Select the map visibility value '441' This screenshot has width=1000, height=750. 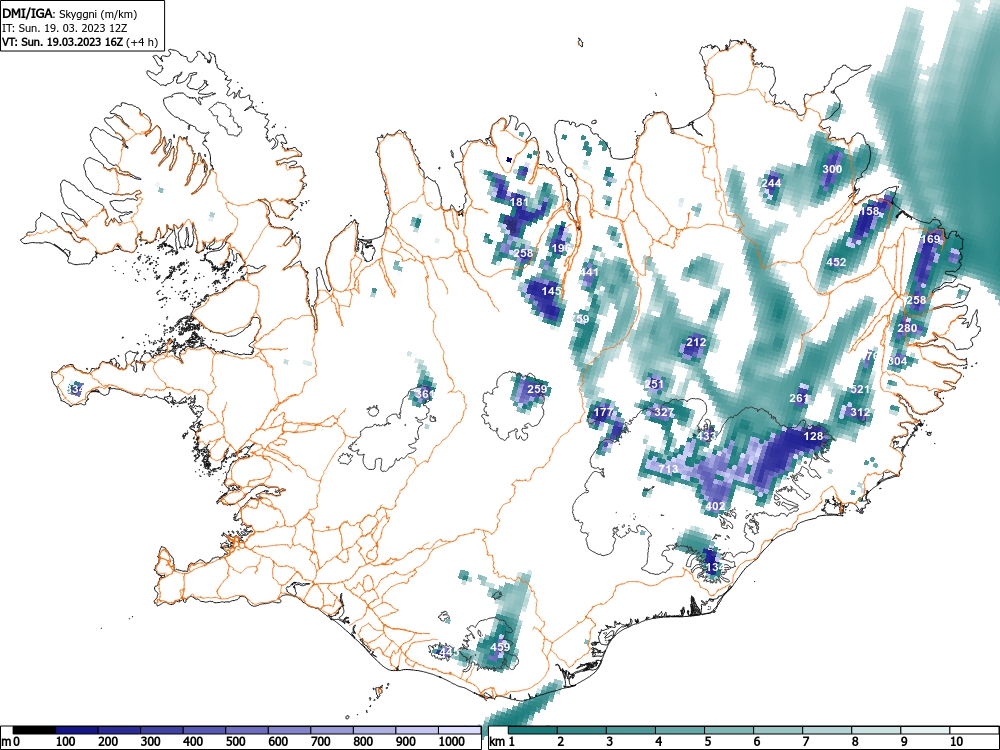589,272
